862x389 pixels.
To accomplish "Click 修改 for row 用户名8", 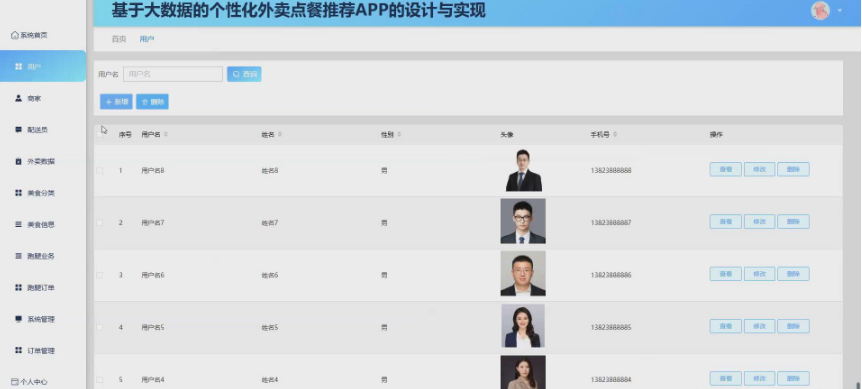I will [x=759, y=169].
